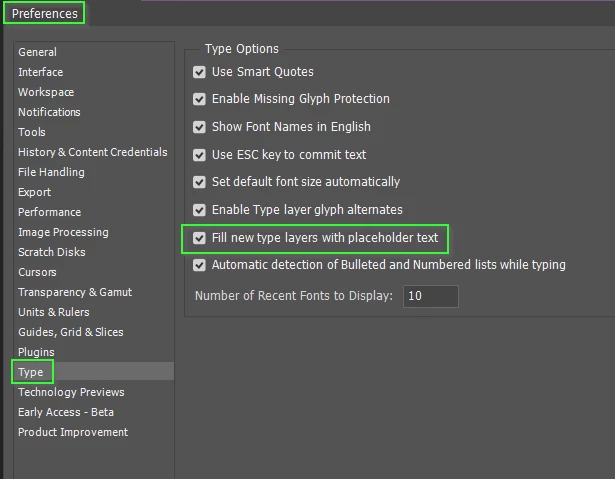Open Technology Previews preferences
Screen dimensions: 615x479
71,392
